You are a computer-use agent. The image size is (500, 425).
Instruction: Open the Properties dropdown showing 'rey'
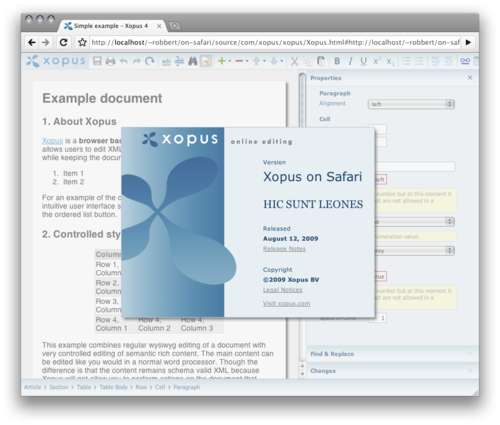pos(415,251)
